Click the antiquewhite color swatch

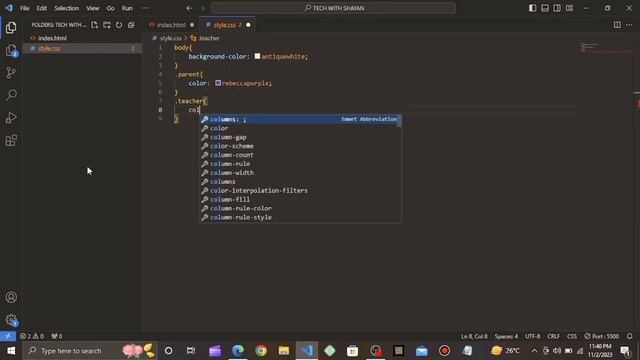point(258,56)
